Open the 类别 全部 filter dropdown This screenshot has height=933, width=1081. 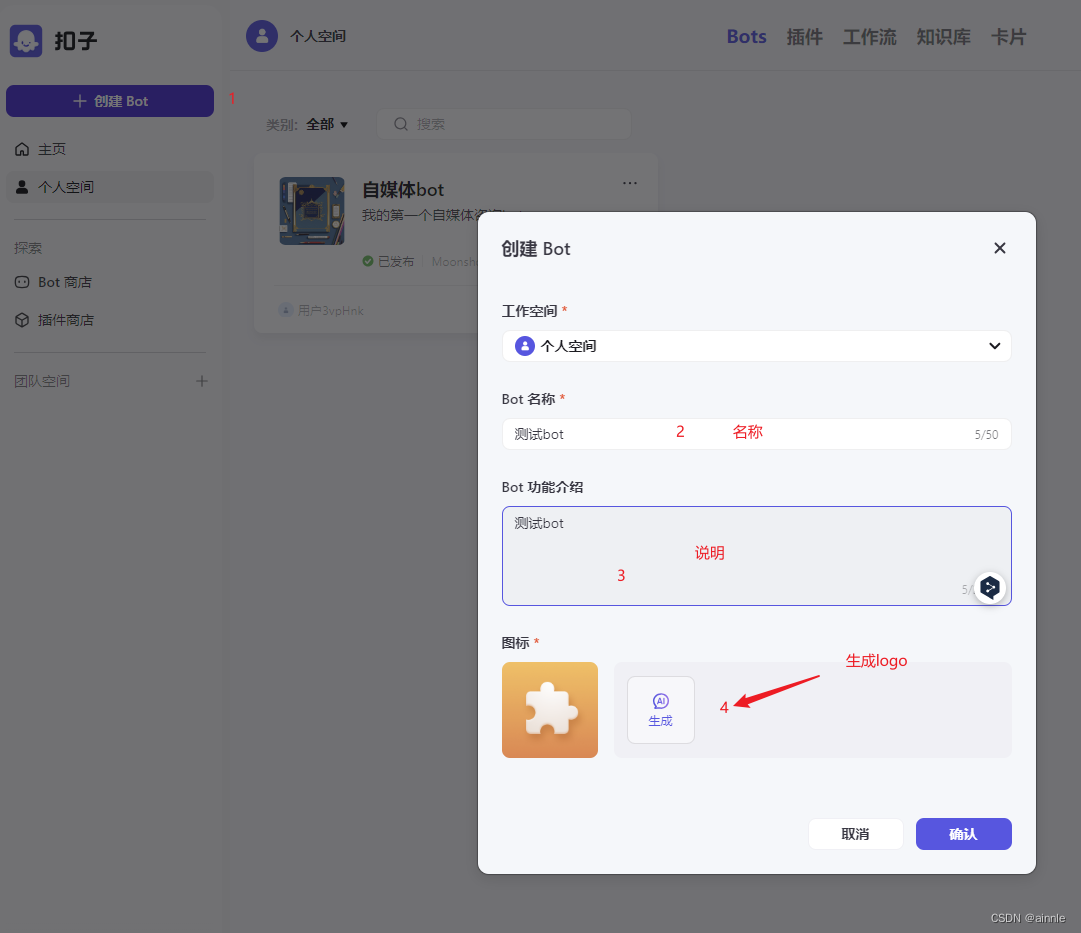(327, 125)
